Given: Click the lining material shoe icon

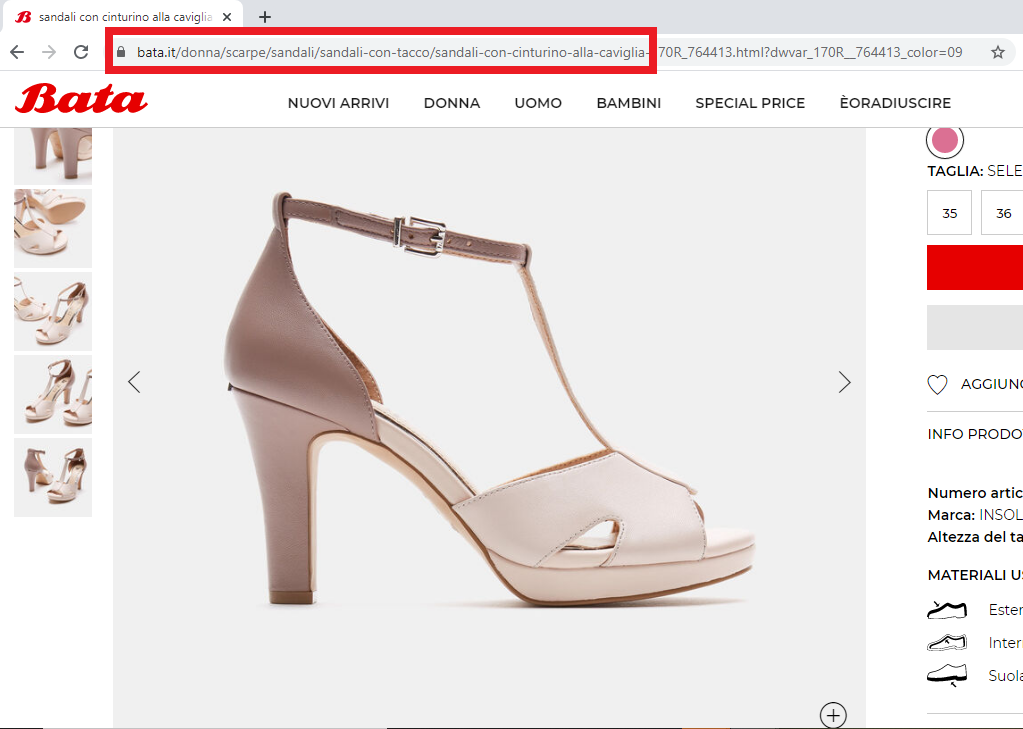Looking at the screenshot, I should (x=947, y=643).
